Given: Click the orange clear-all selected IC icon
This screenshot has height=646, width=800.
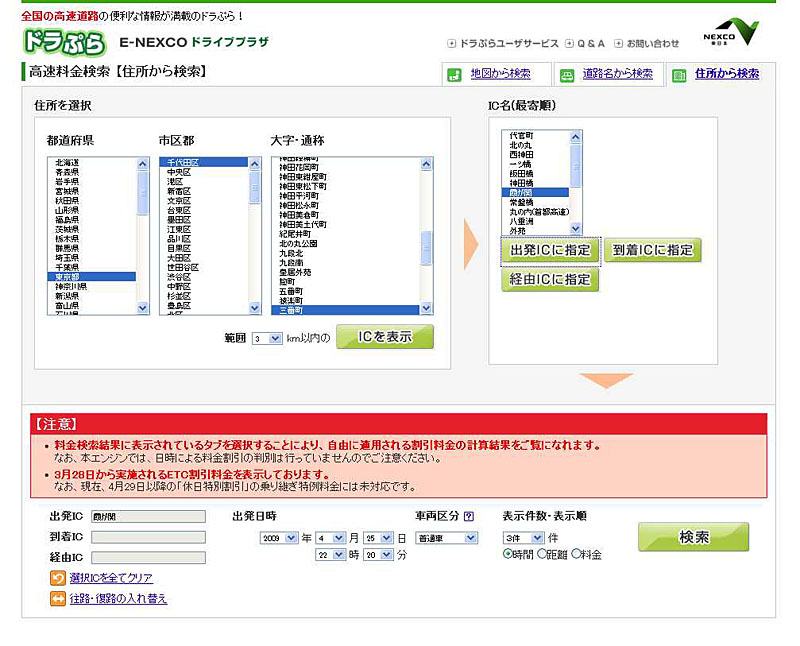Looking at the screenshot, I should pos(58,578).
